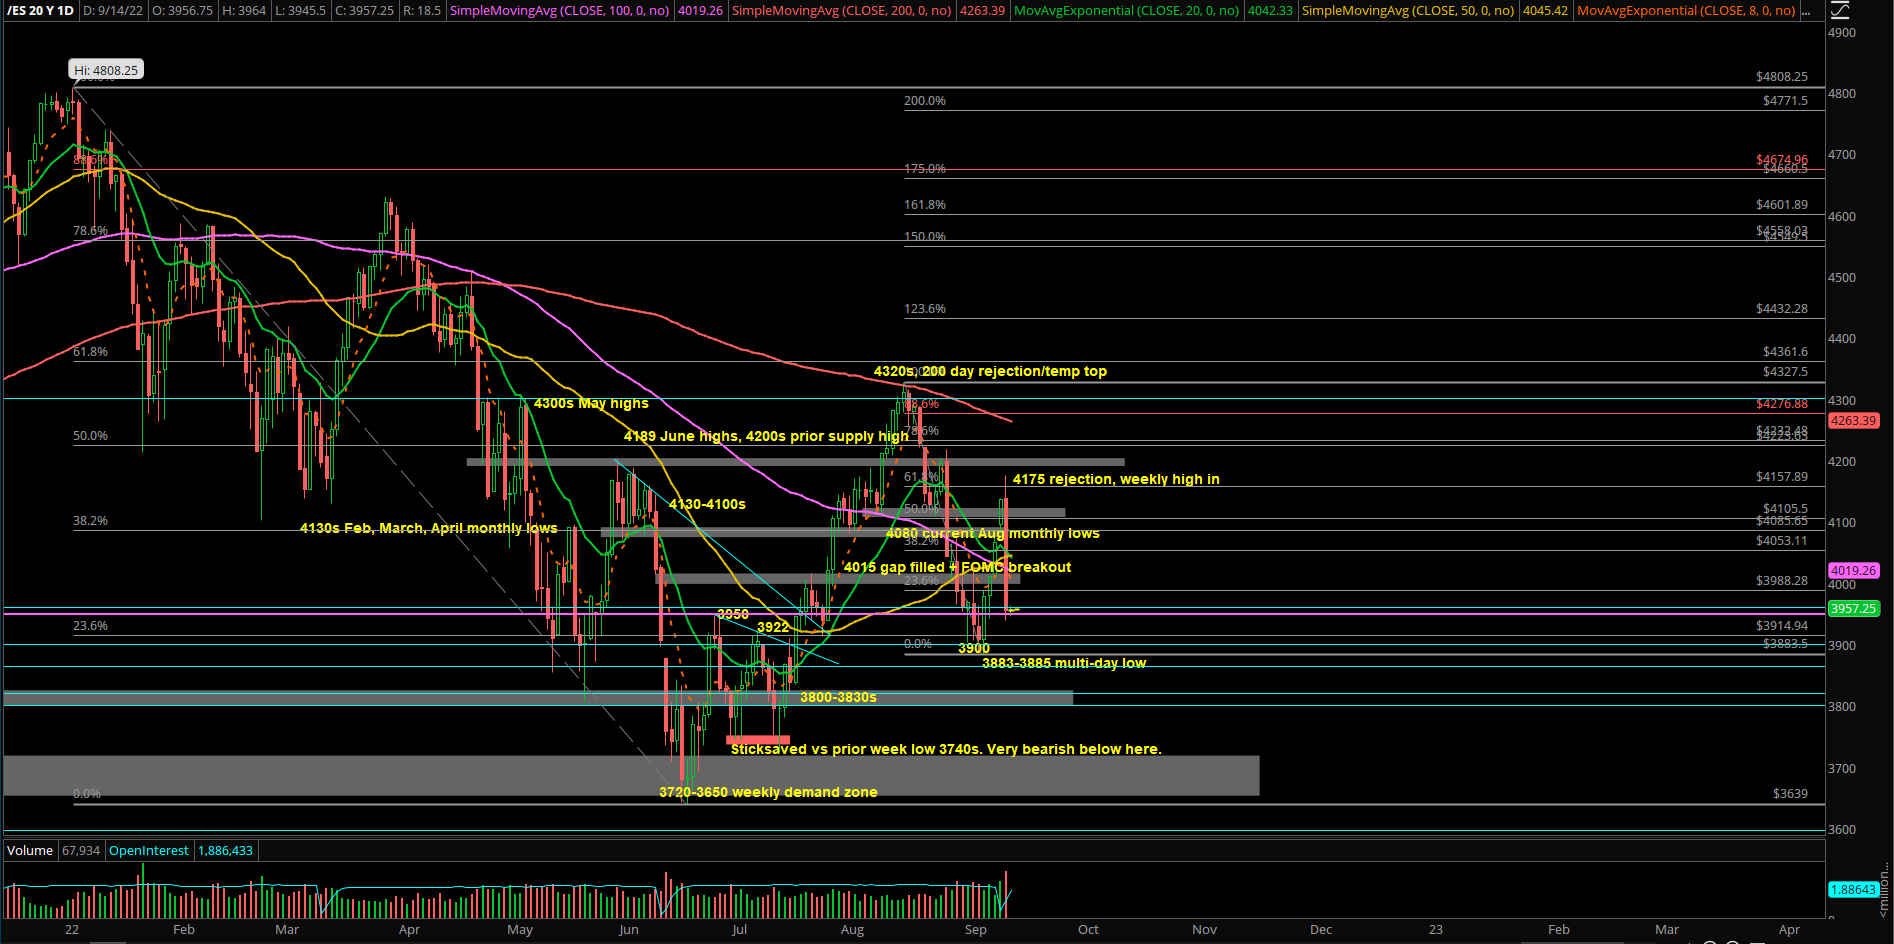Click the 4500 price axis tick

(x=1842, y=278)
